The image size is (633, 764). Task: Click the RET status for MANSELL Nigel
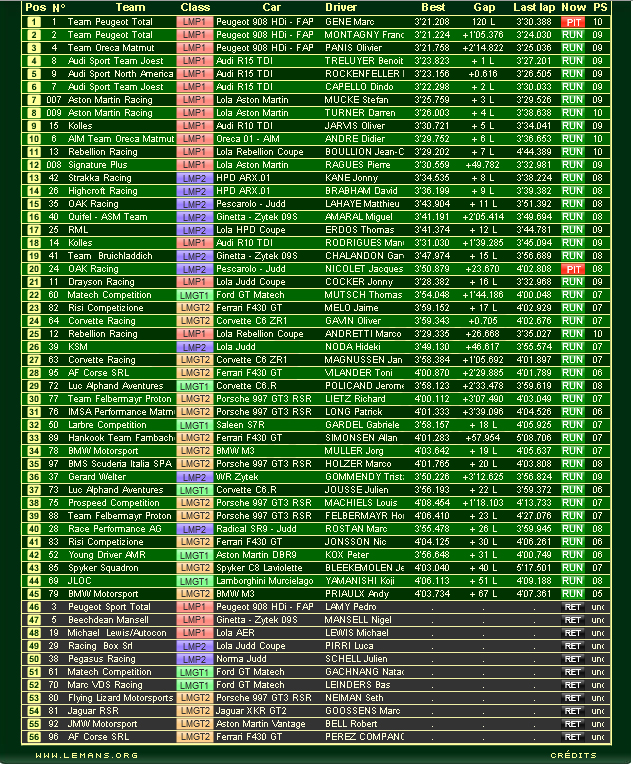click(x=573, y=620)
